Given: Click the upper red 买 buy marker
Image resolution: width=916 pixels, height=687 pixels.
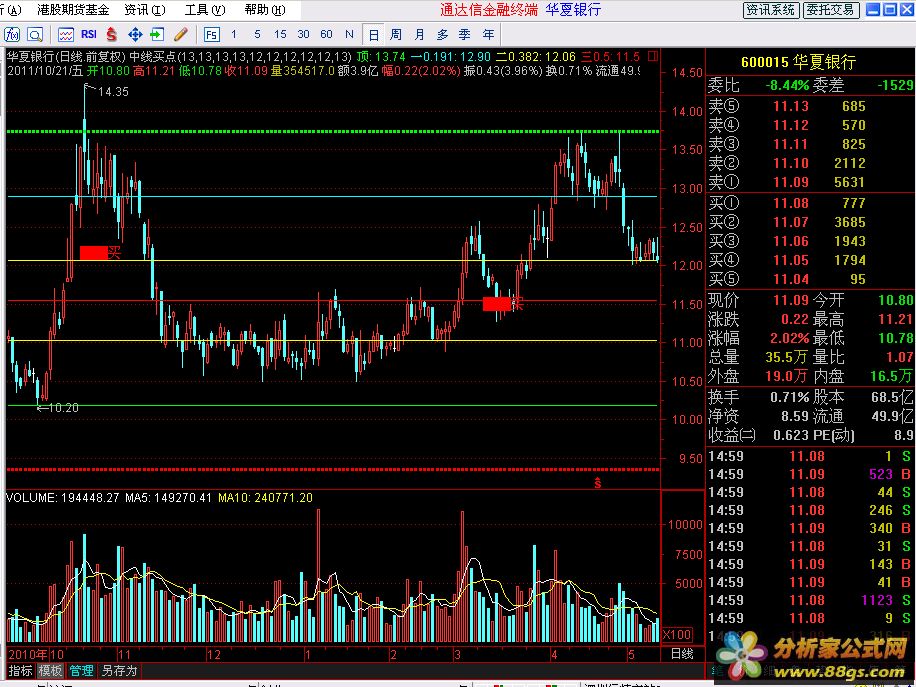Looking at the screenshot, I should coord(100,253).
